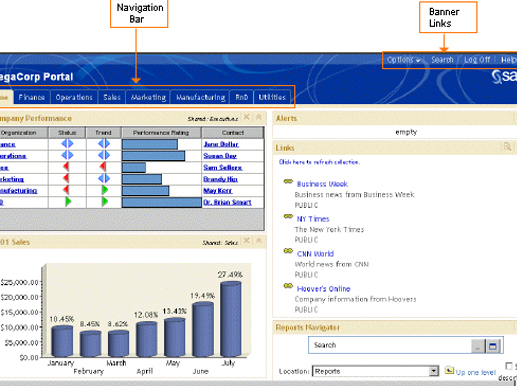Click the link icon beside Hoover's Online

pos(288,286)
